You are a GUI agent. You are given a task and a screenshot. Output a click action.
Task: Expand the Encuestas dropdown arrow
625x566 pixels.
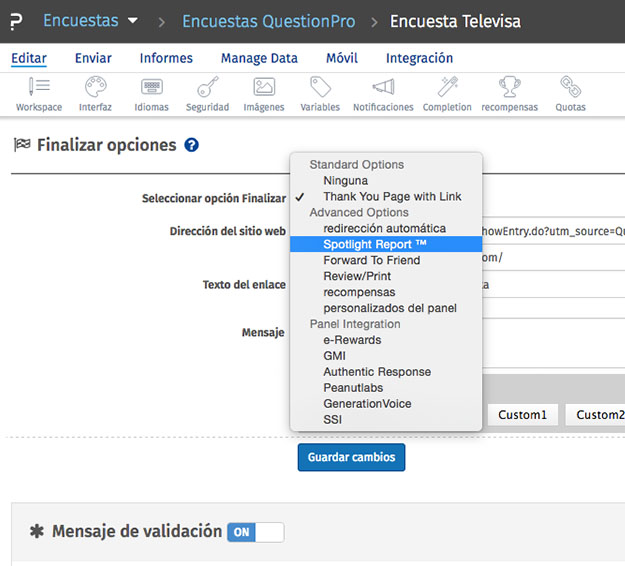pos(133,20)
